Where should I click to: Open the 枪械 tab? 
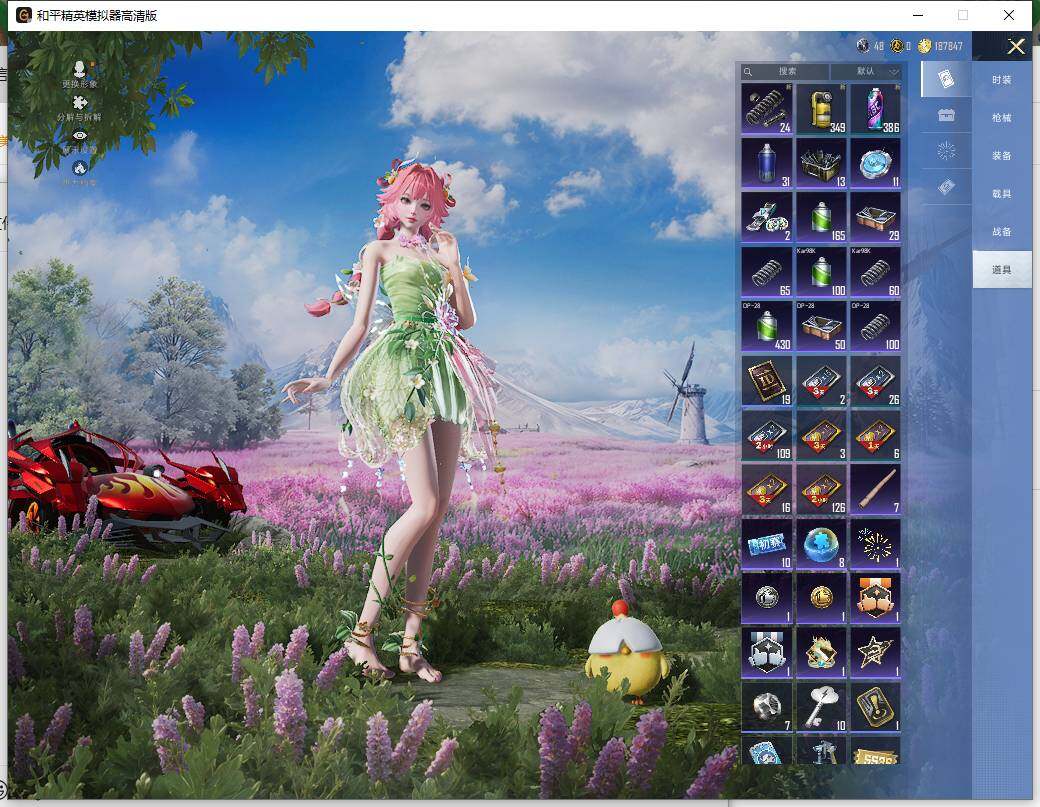coord(1001,118)
